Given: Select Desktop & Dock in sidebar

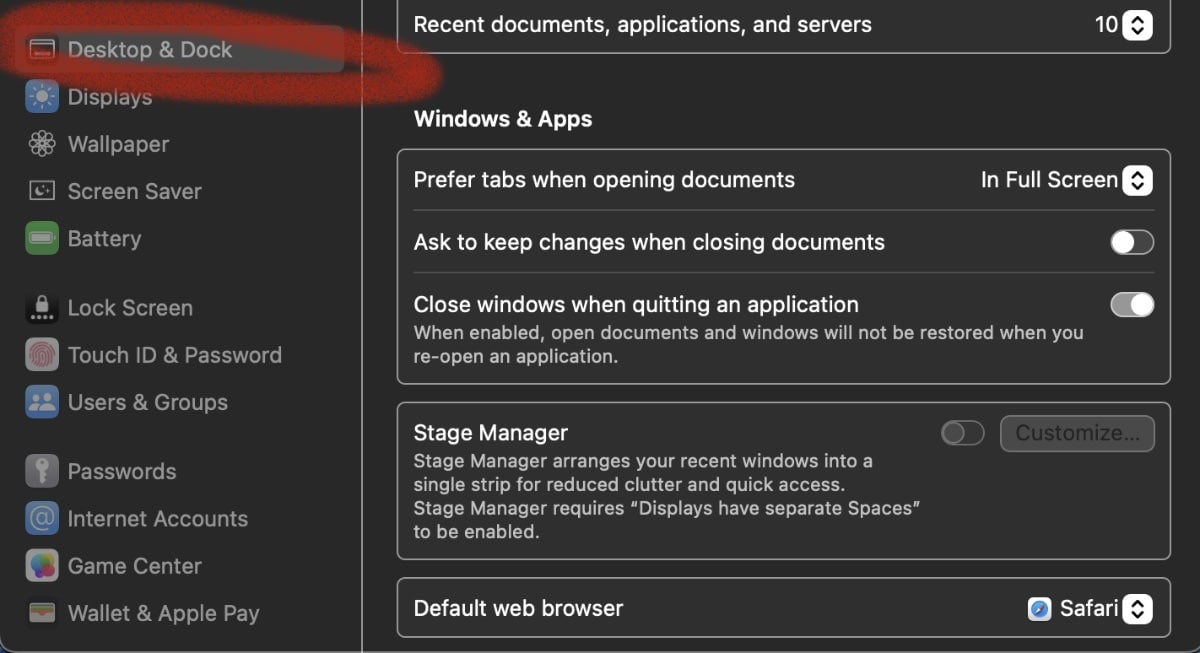Looking at the screenshot, I should 150,50.
